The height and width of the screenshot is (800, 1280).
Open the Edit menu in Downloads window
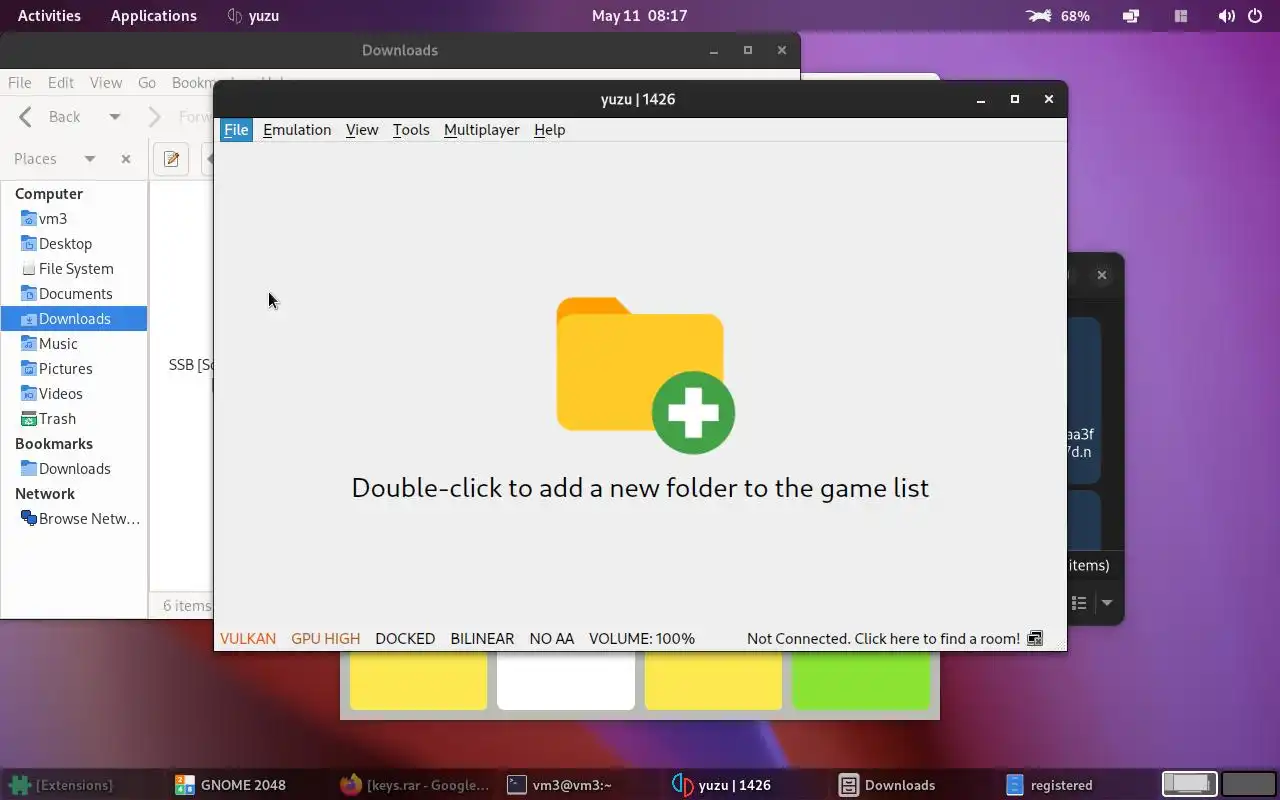pos(61,83)
